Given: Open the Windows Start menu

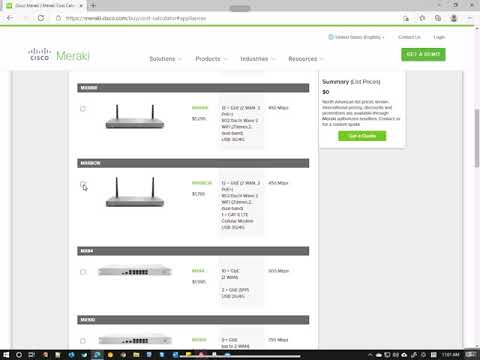Looking at the screenshot, I should pos(6,355).
